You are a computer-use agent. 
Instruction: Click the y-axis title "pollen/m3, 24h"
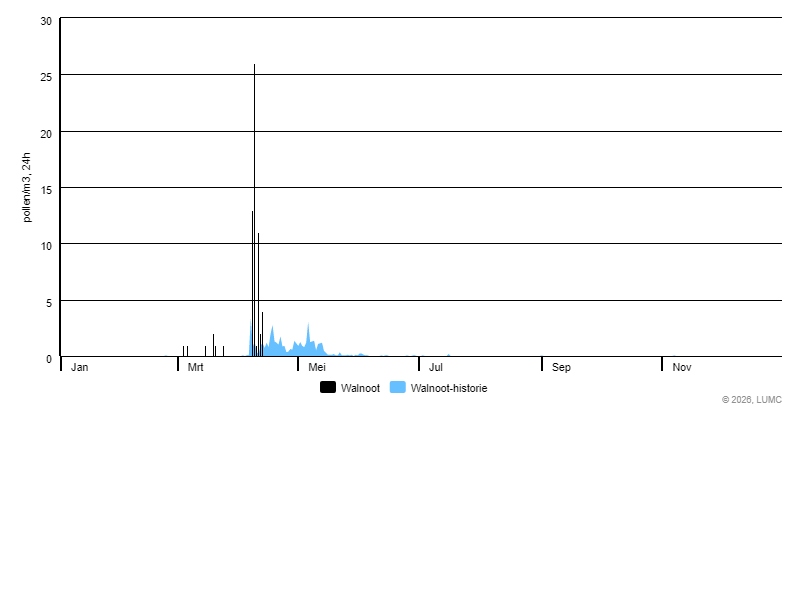point(27,187)
